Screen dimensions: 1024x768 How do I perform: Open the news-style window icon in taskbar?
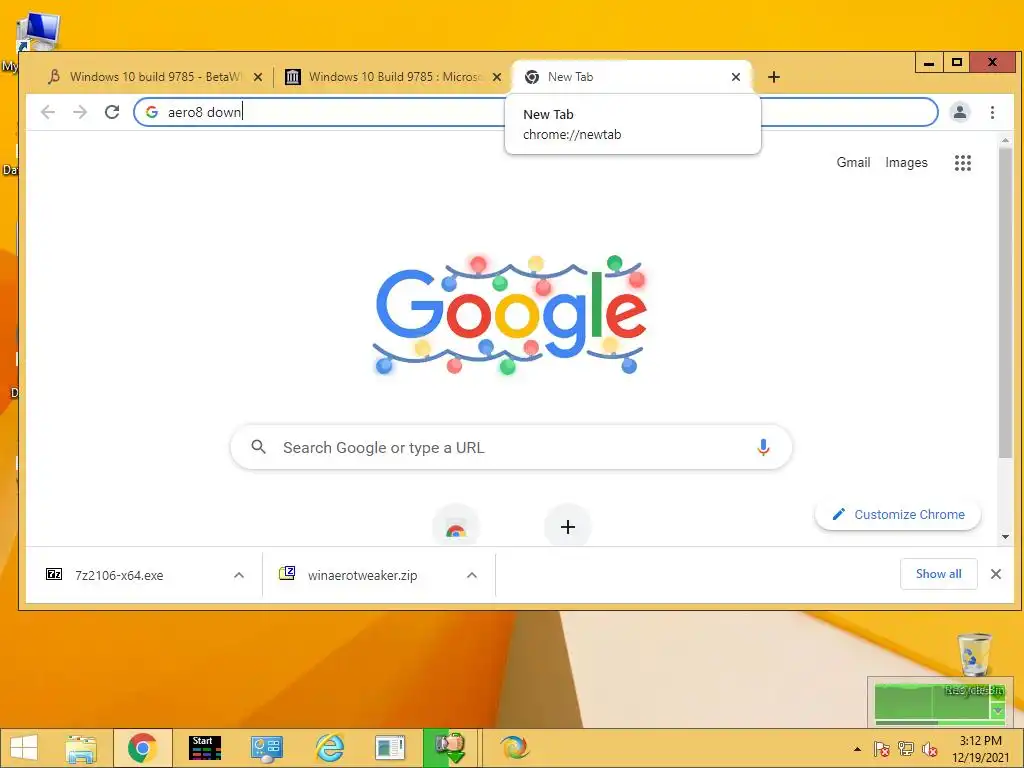coord(390,748)
